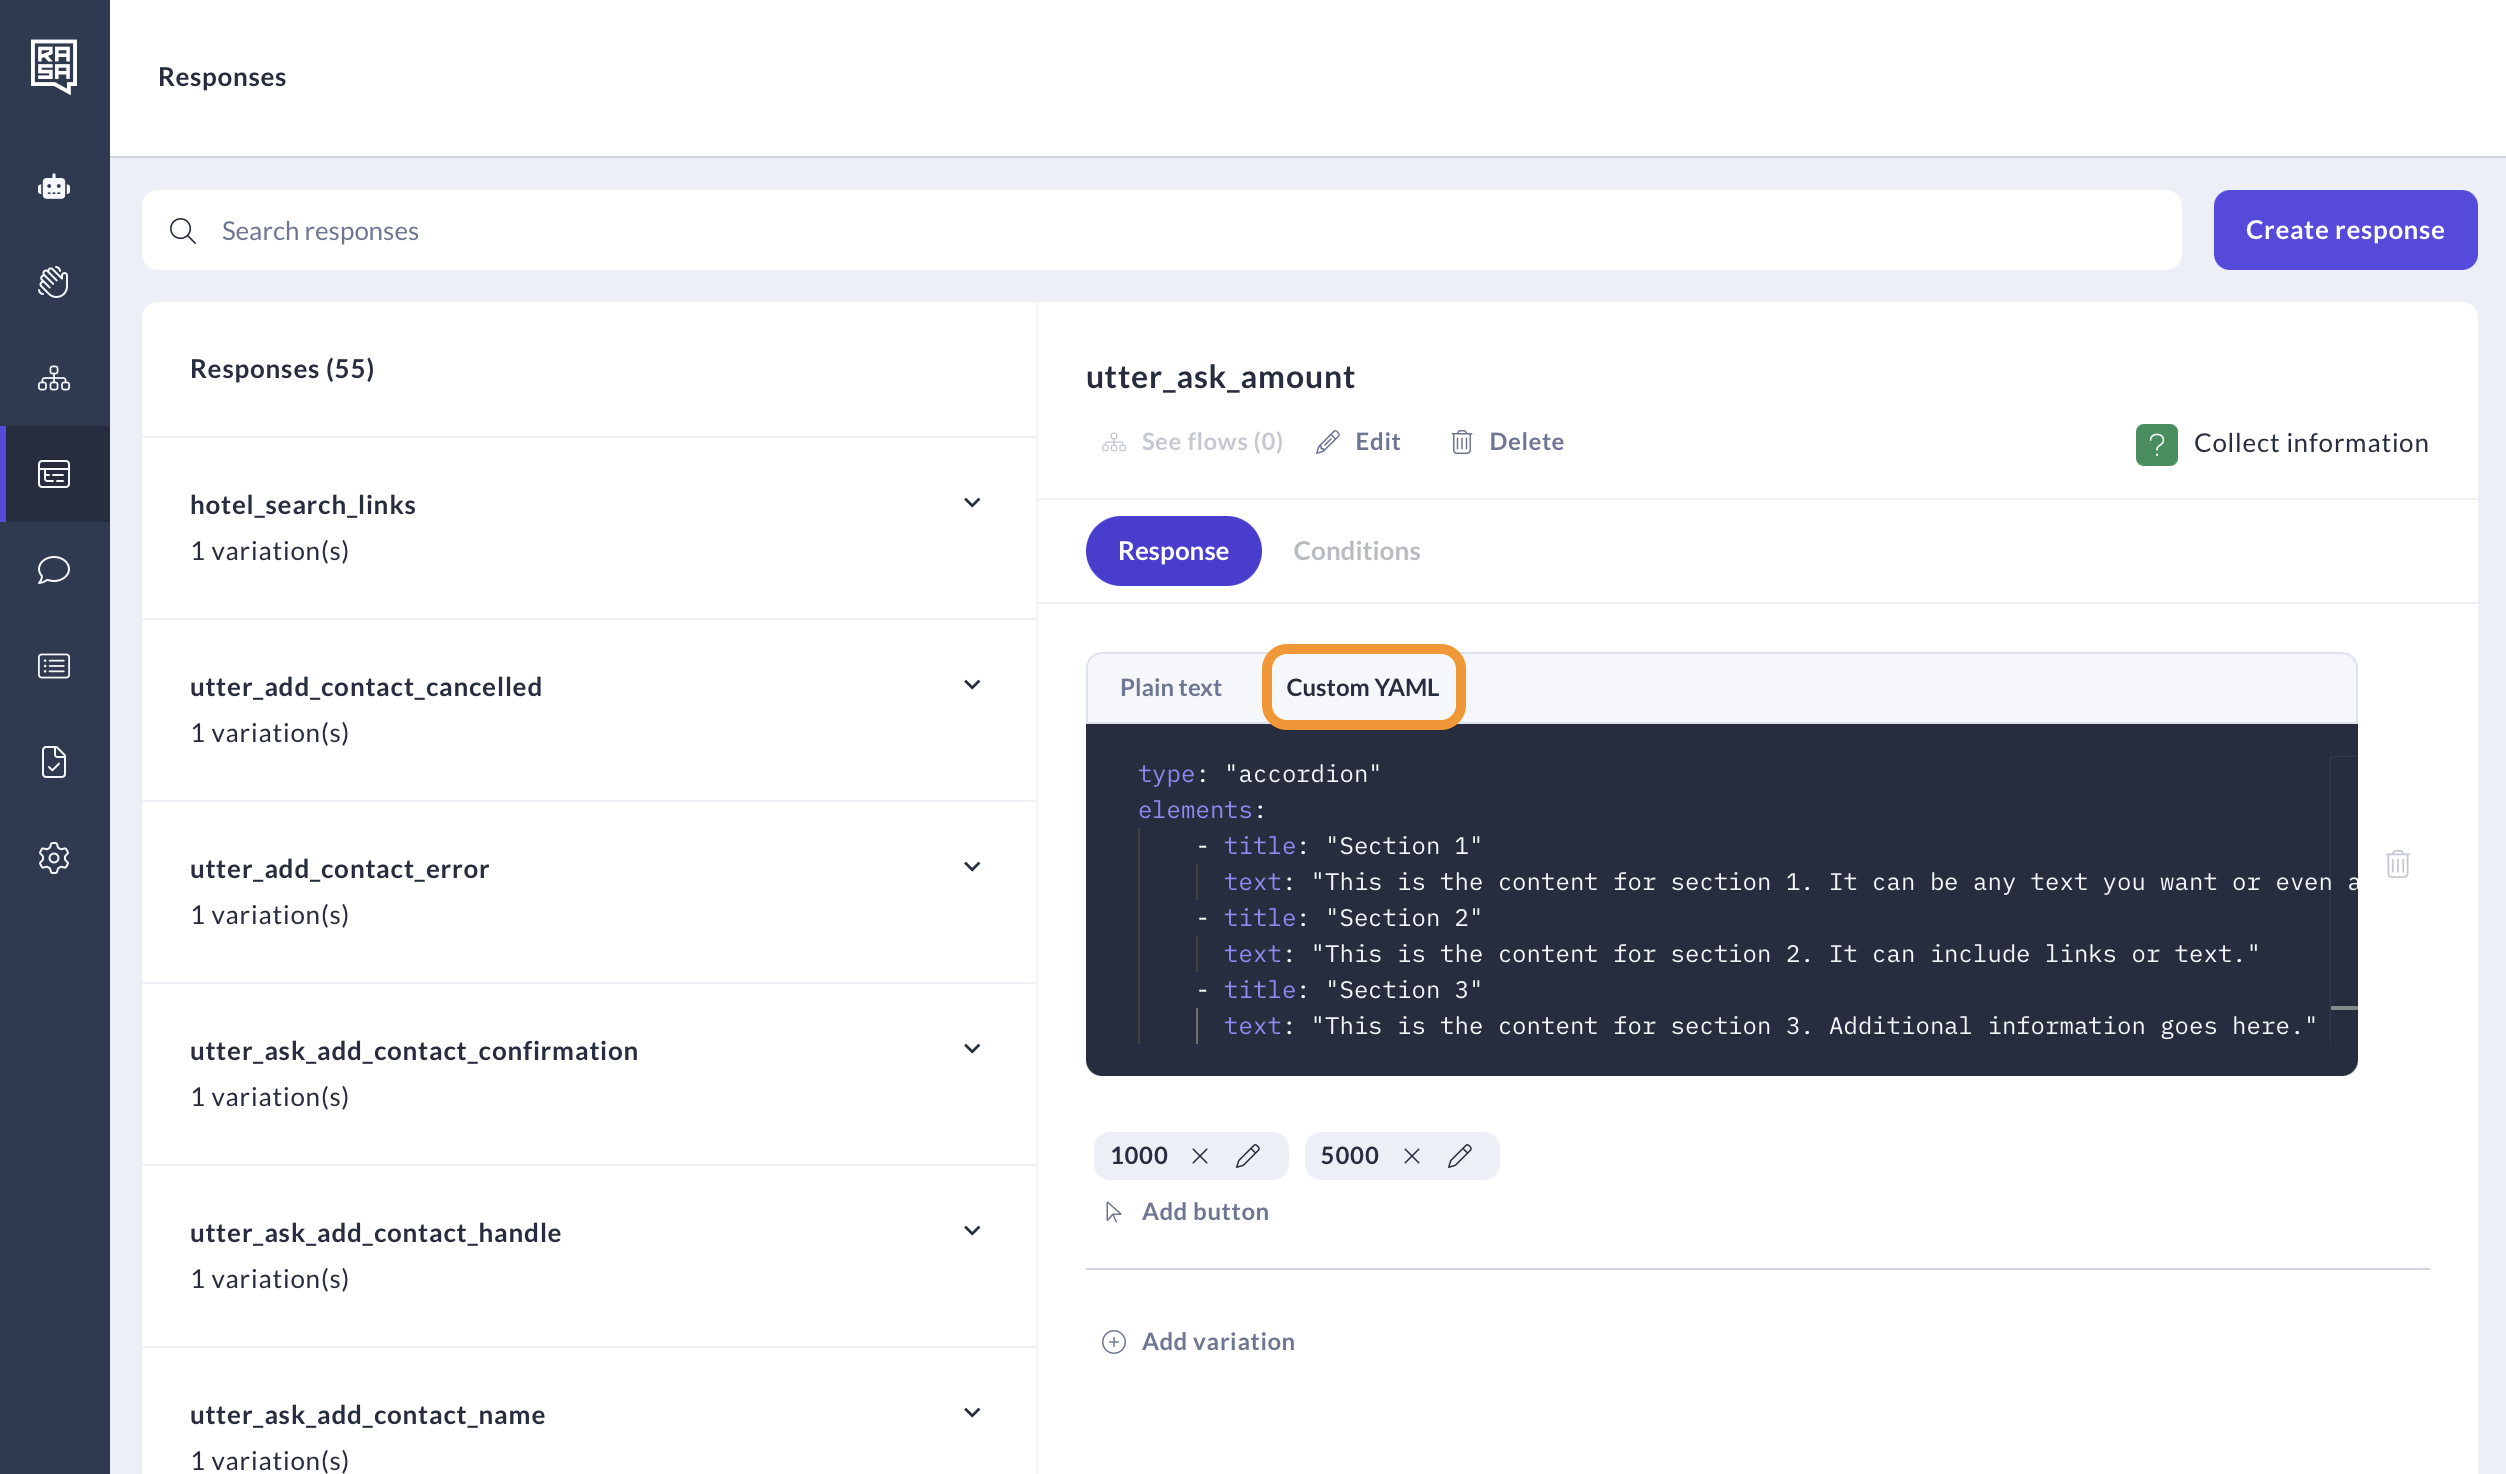Click Add button link
This screenshot has width=2506, height=1474.
point(1204,1212)
